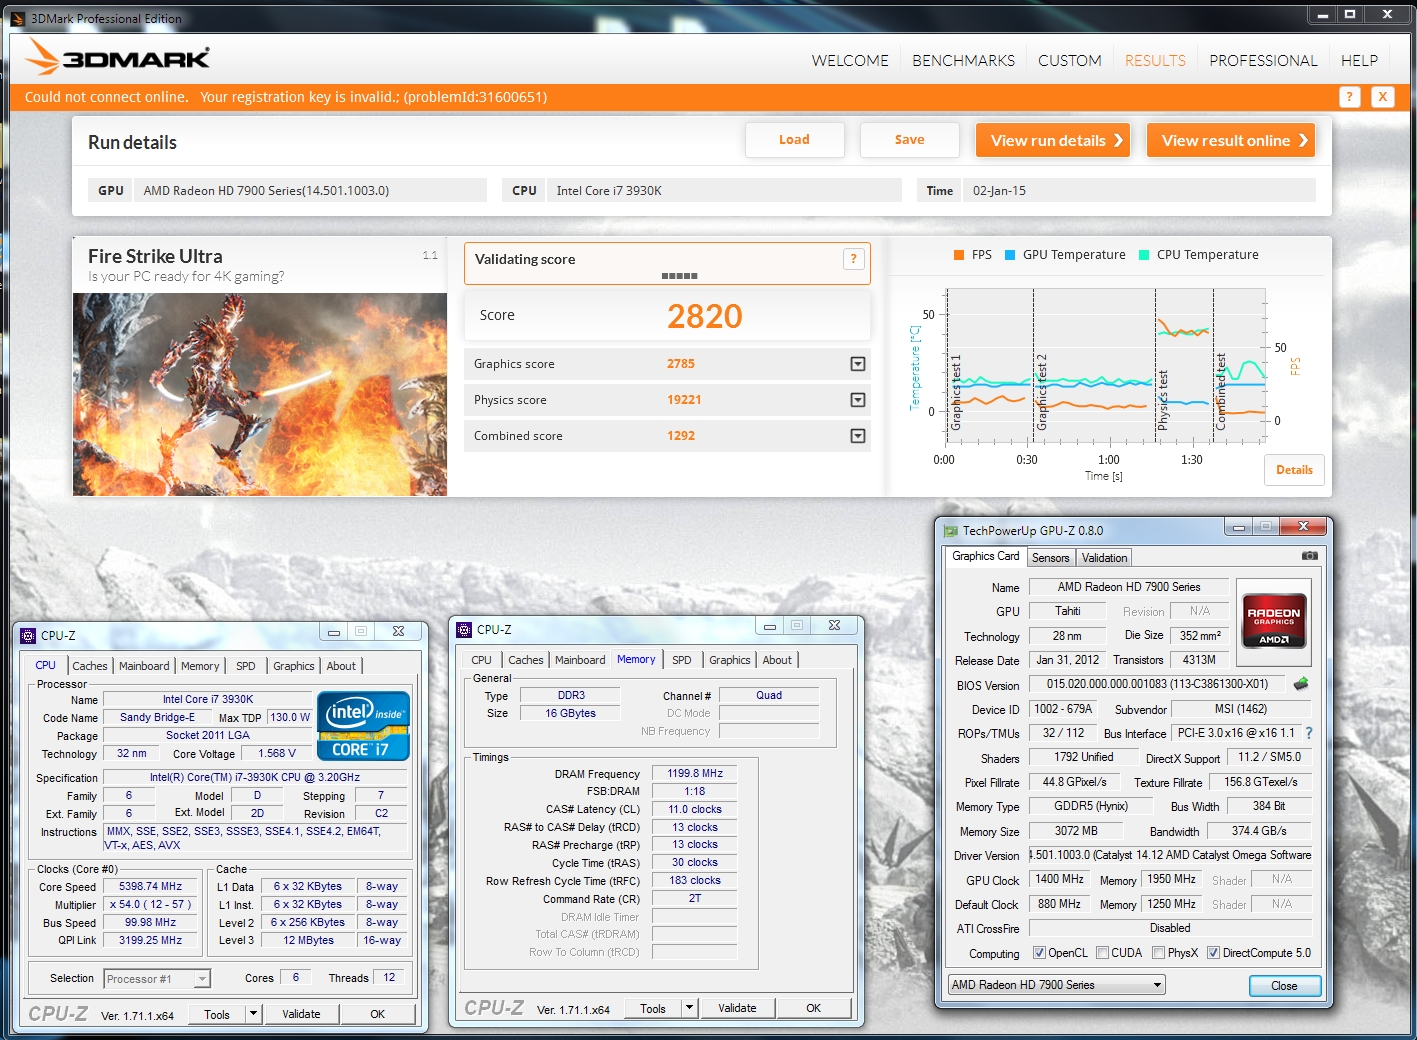This screenshot has width=1417, height=1040.
Task: Toggle the PhysX checkbox in GPU-Z
Action: tap(1158, 953)
